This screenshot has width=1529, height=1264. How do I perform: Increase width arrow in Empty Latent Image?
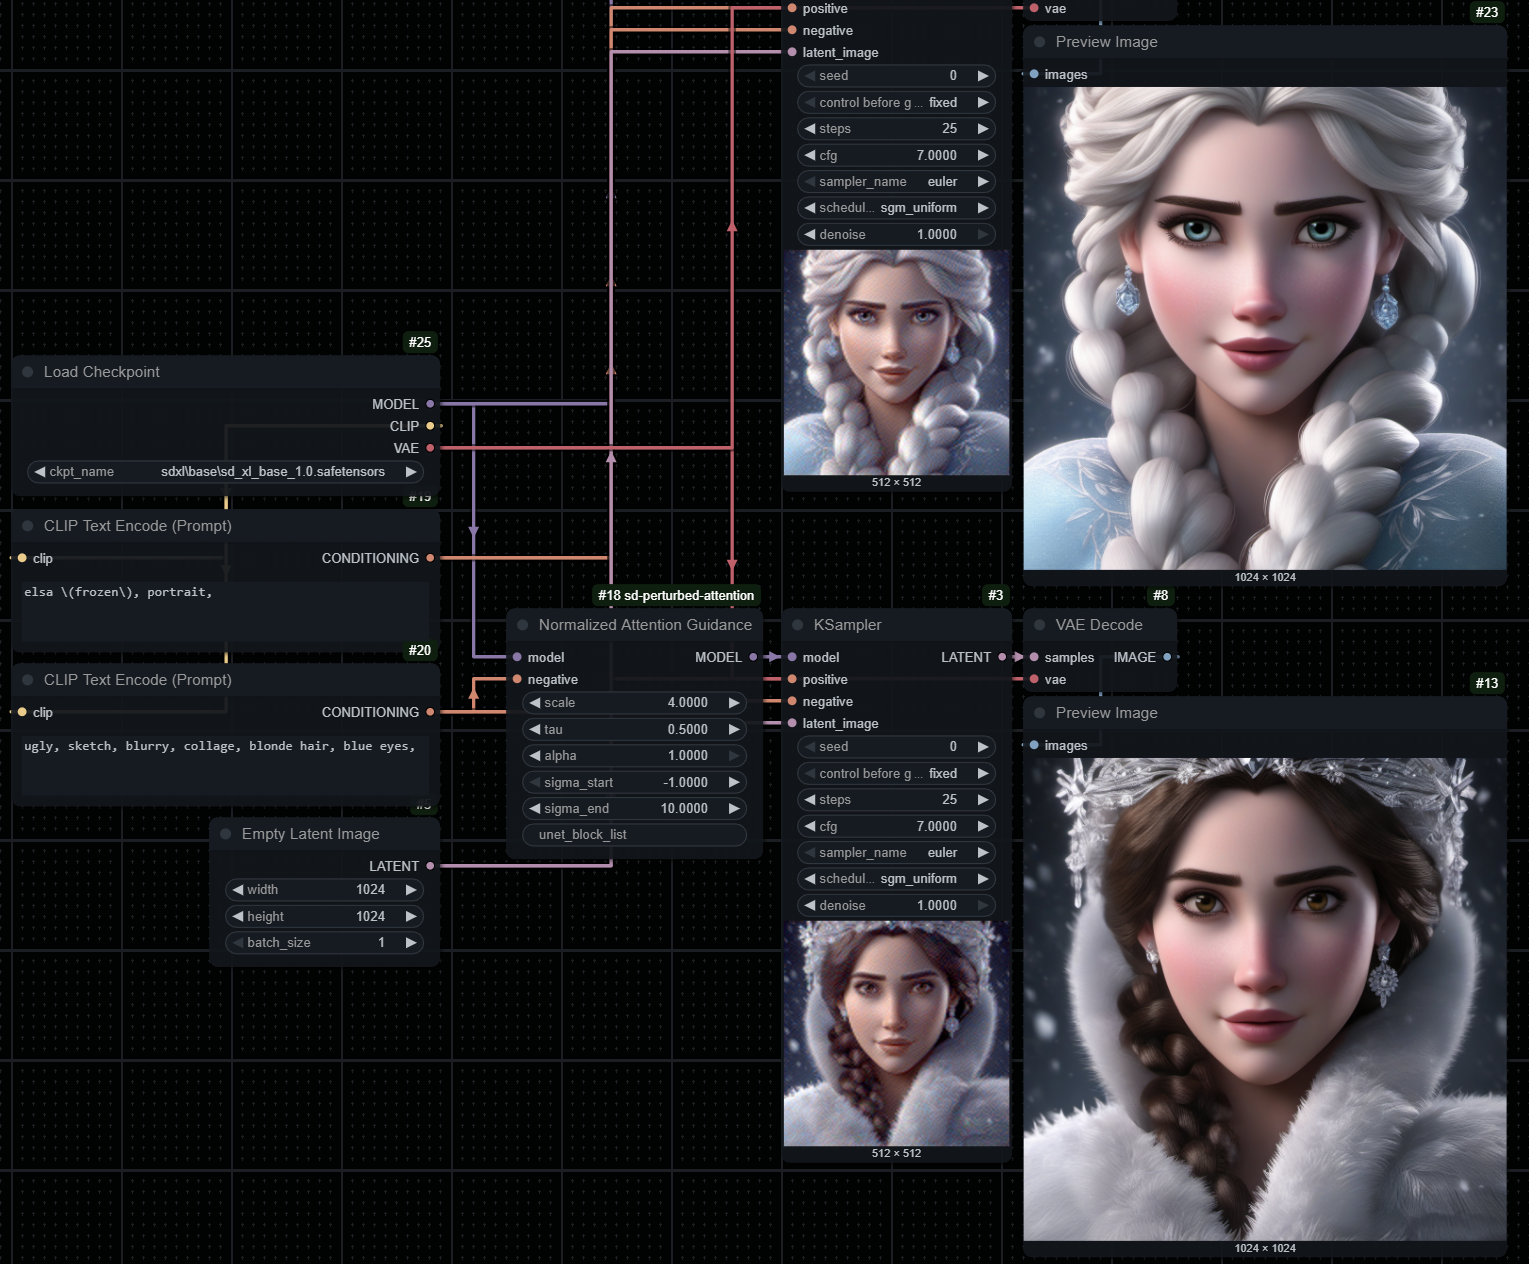pos(411,890)
